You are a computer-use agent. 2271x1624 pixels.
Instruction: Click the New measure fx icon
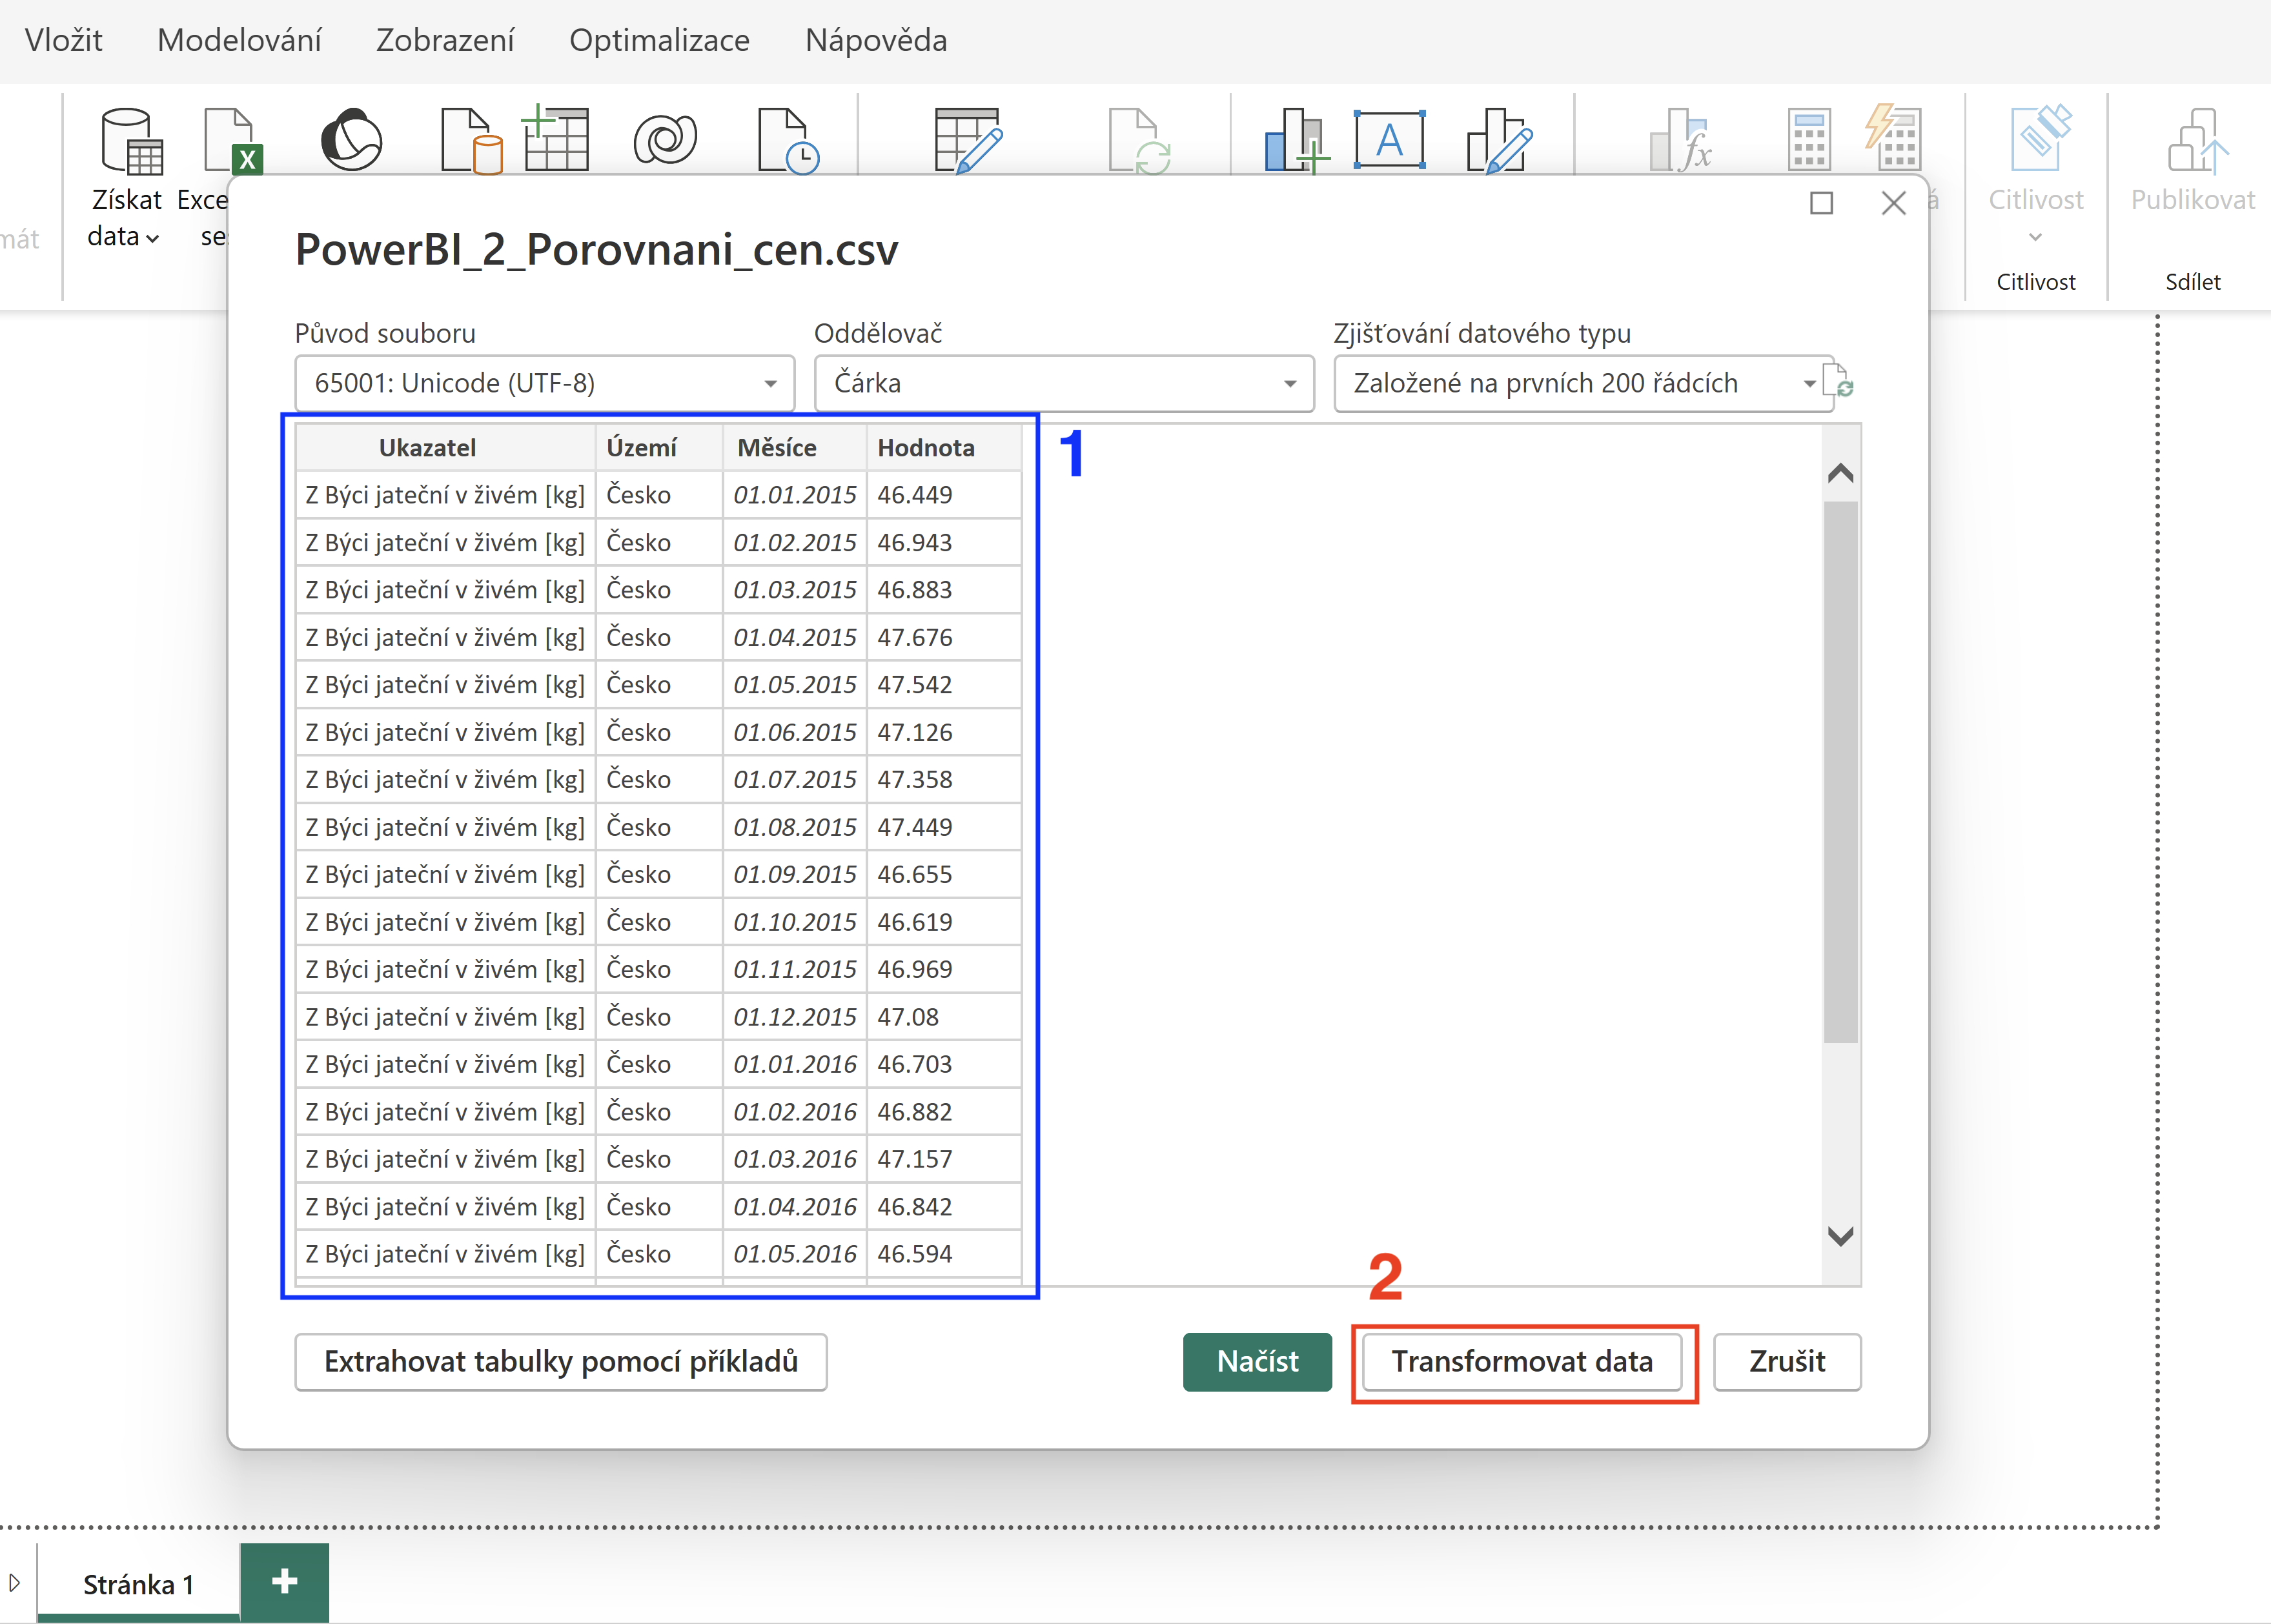point(1681,140)
